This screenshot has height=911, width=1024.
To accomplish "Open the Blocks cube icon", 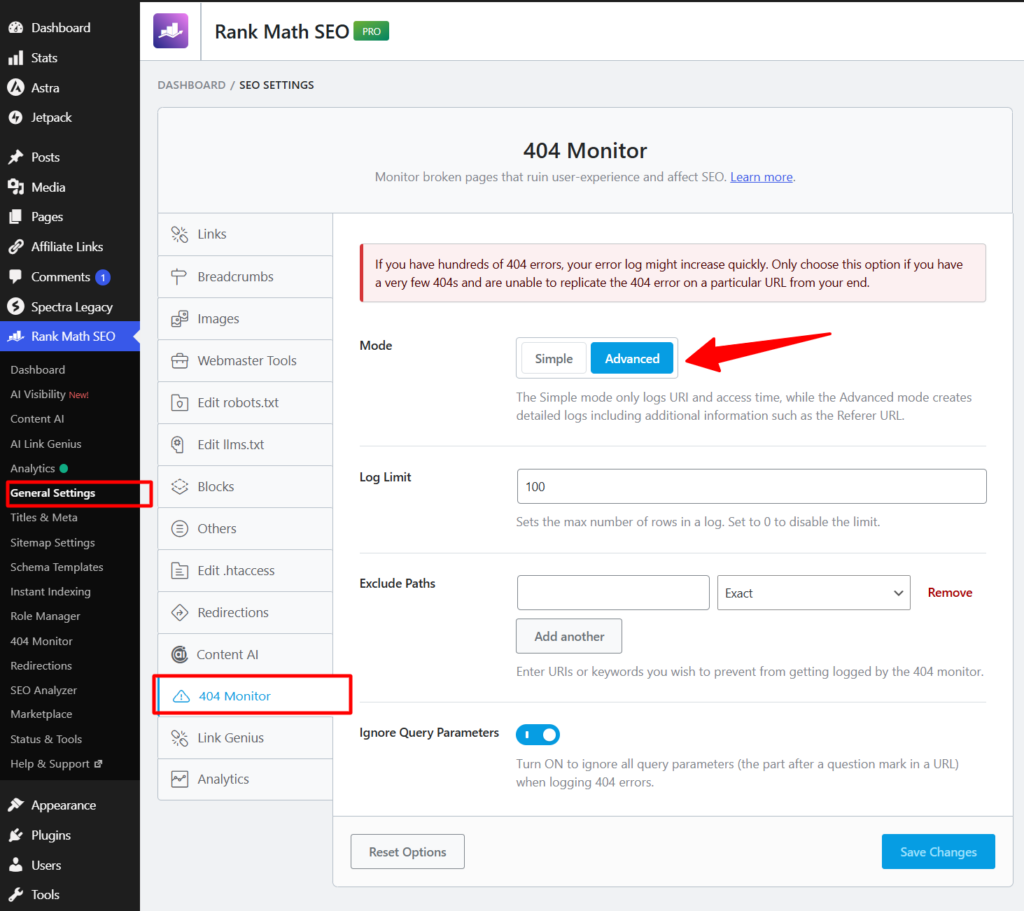I will (179, 487).
